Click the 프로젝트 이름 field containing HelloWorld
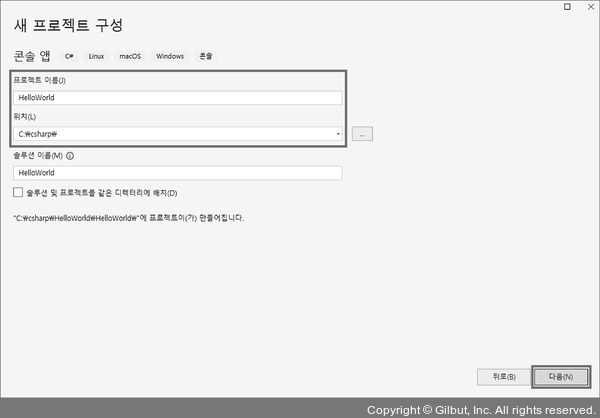The image size is (600, 418). (x=178, y=98)
